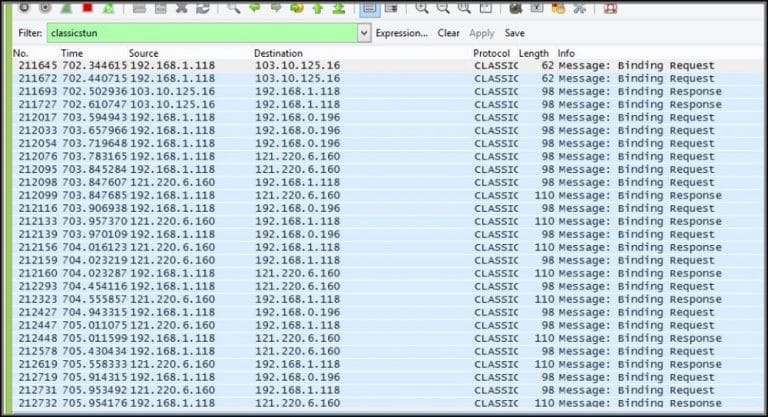Restart the current live capture
The height and width of the screenshot is (417, 768).
tap(107, 7)
